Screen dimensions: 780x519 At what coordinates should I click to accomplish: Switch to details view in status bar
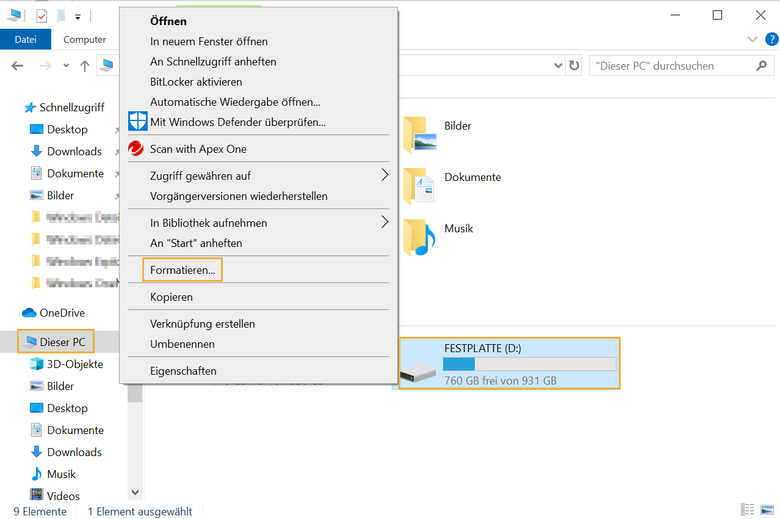(x=747, y=510)
